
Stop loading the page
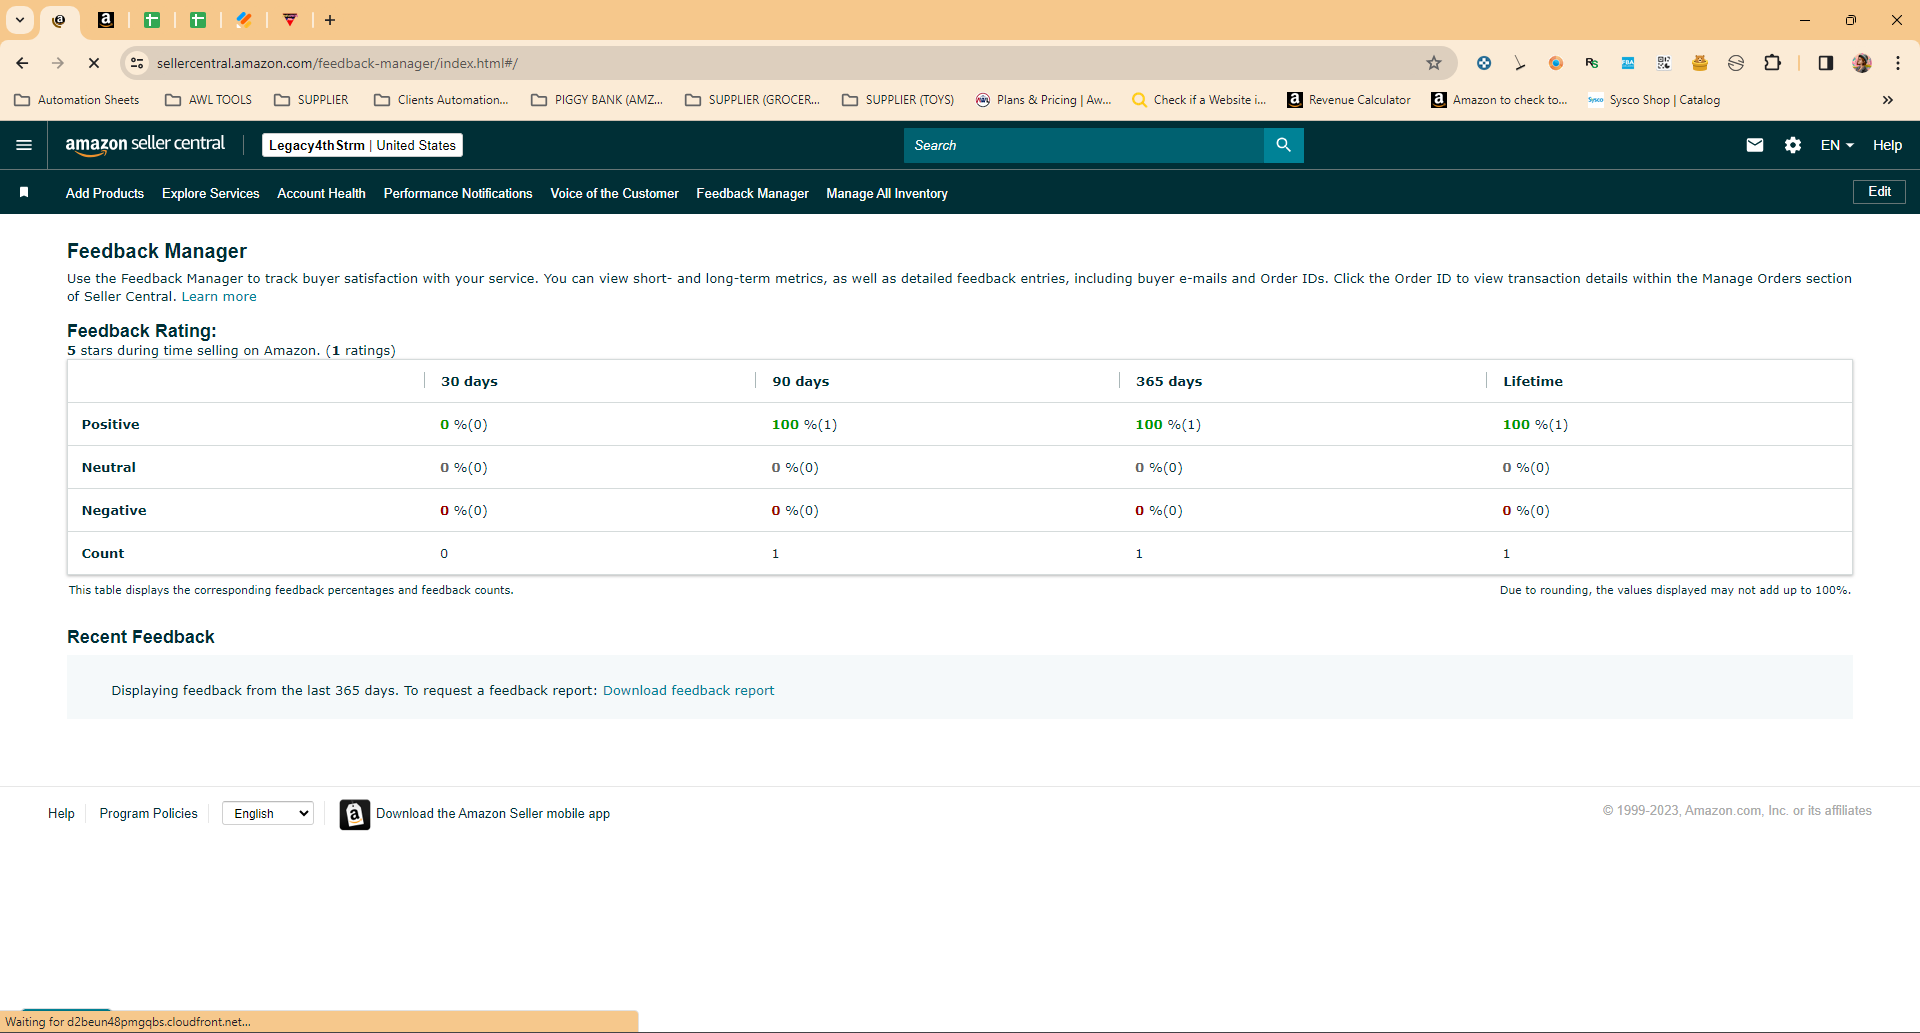94,63
